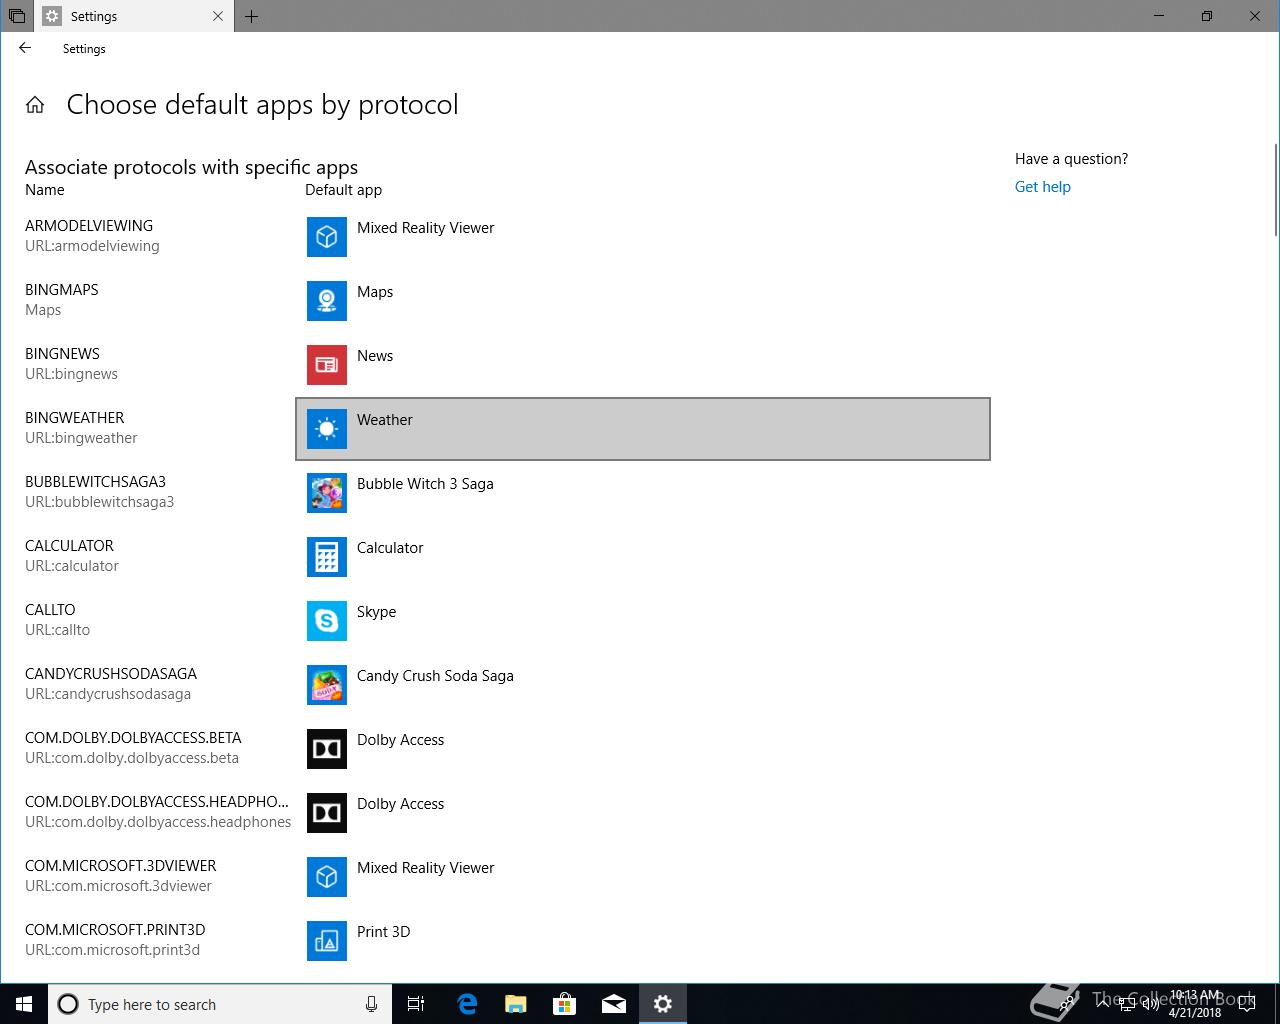Choose default app button labeled Maps
The width and height of the screenshot is (1280, 1024).
643,301
